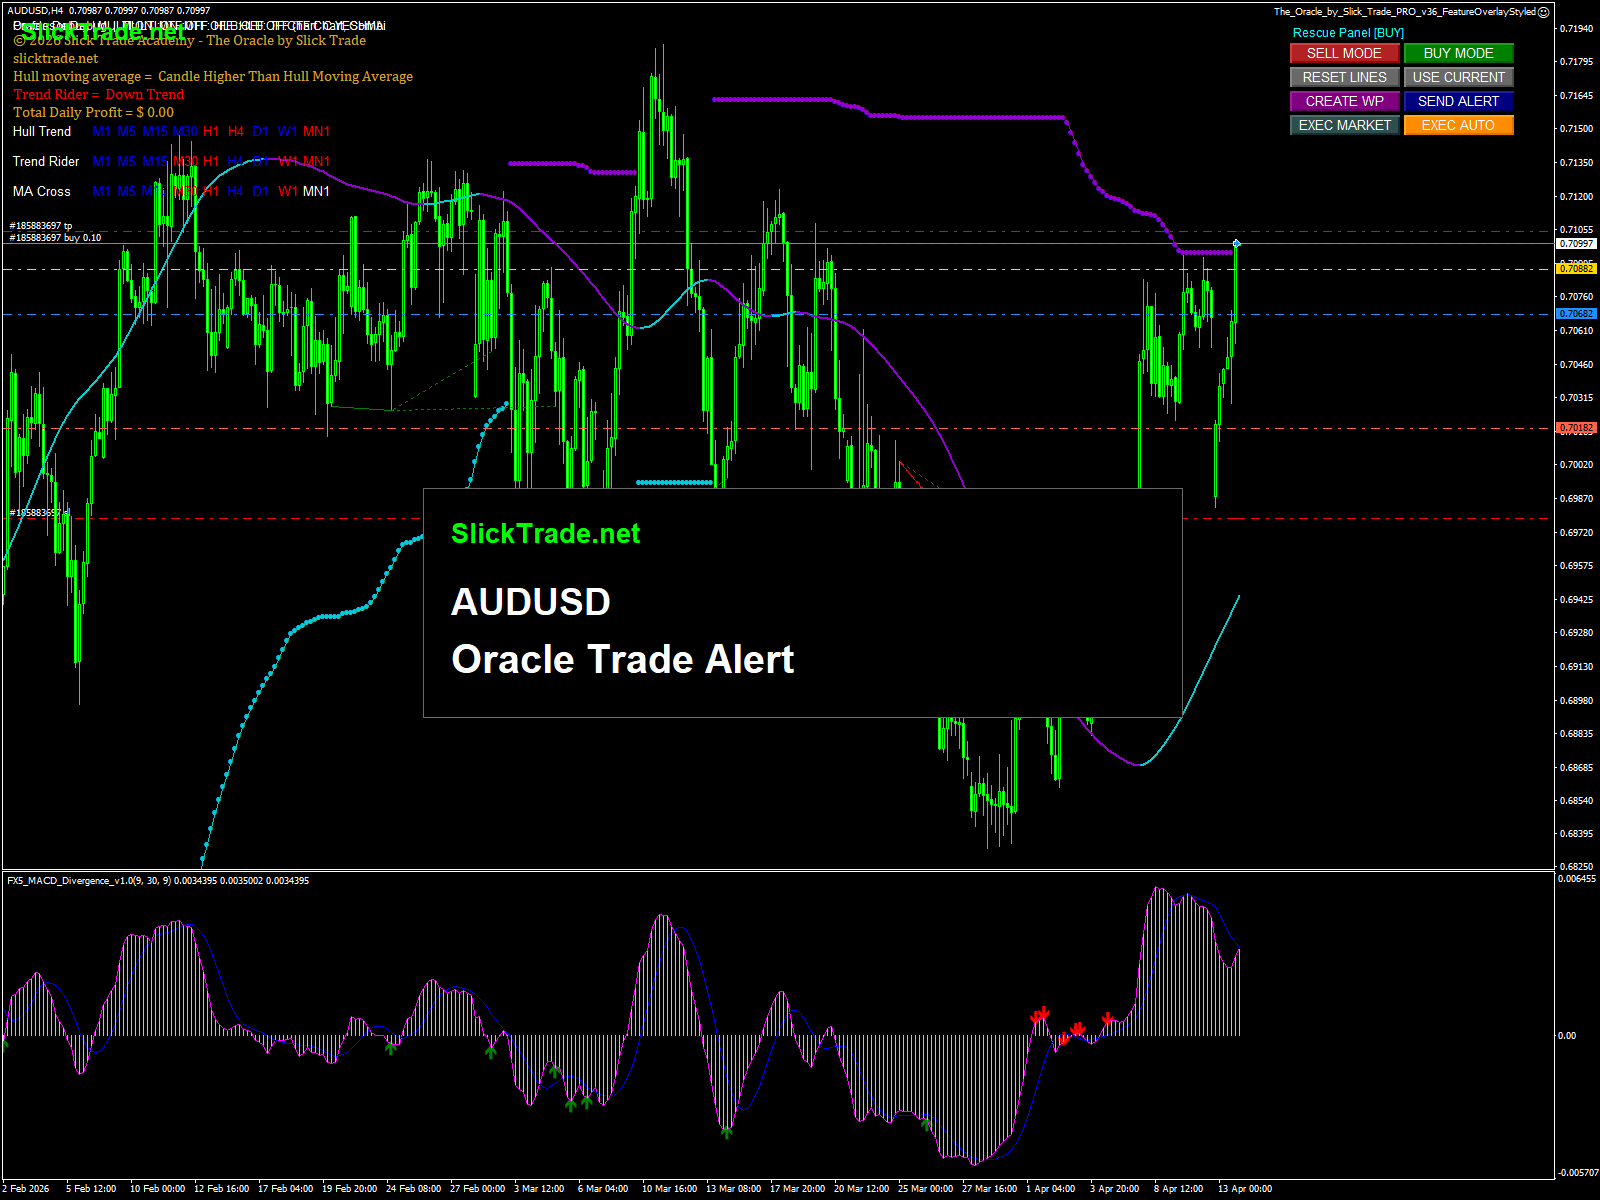This screenshot has width=1600, height=1200.
Task: Select H4 in the Hull Trend row
Action: (235, 131)
